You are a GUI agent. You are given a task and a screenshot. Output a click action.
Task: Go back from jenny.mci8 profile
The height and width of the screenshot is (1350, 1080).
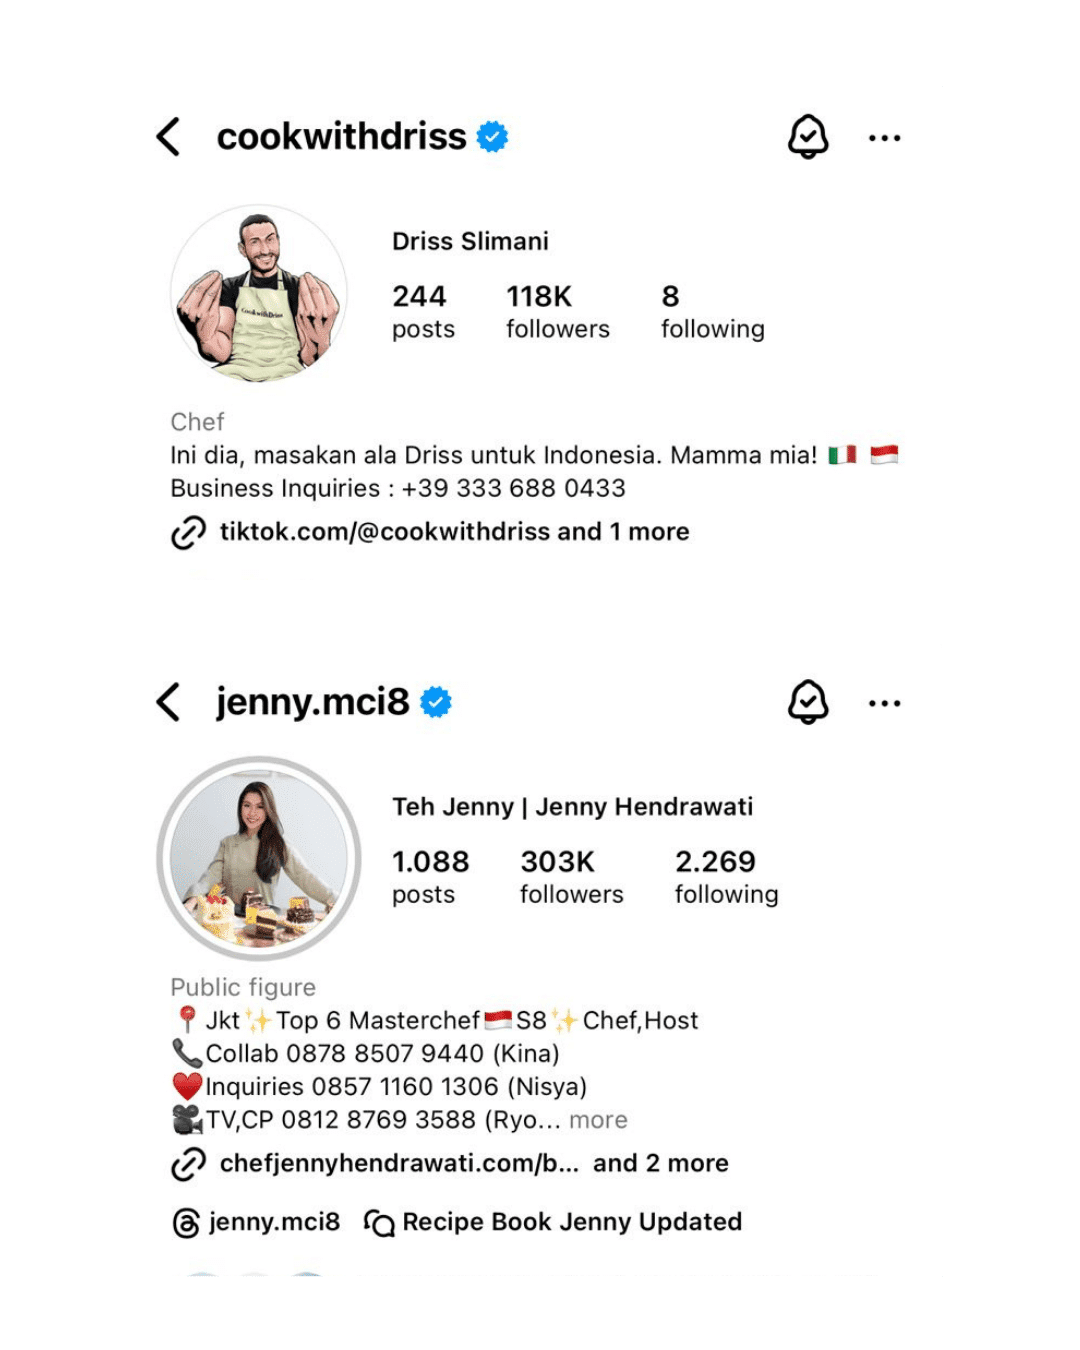[x=168, y=702]
